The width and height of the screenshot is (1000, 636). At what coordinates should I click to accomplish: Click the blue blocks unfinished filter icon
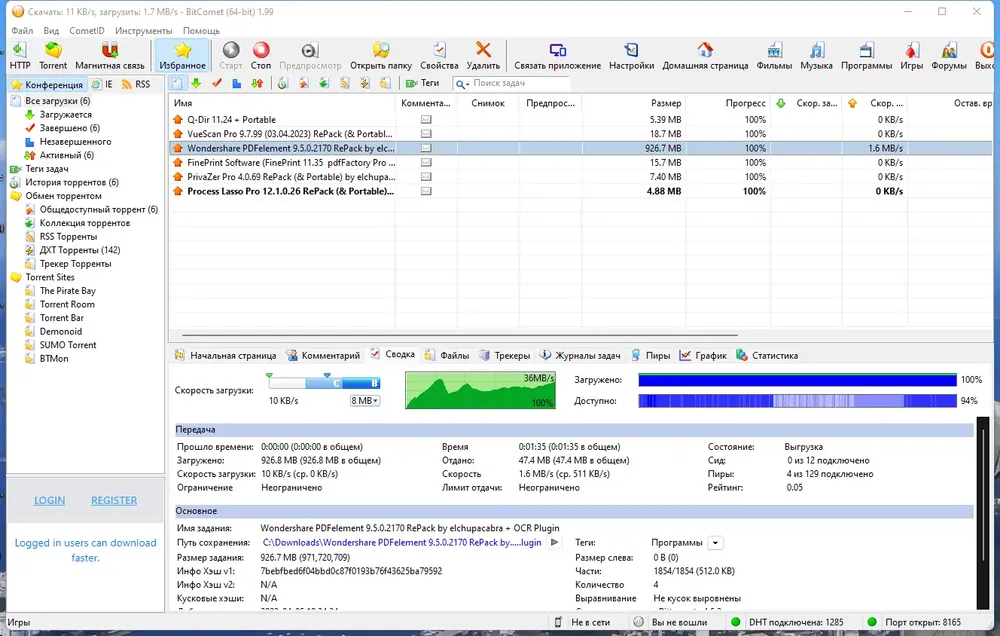pos(237,83)
